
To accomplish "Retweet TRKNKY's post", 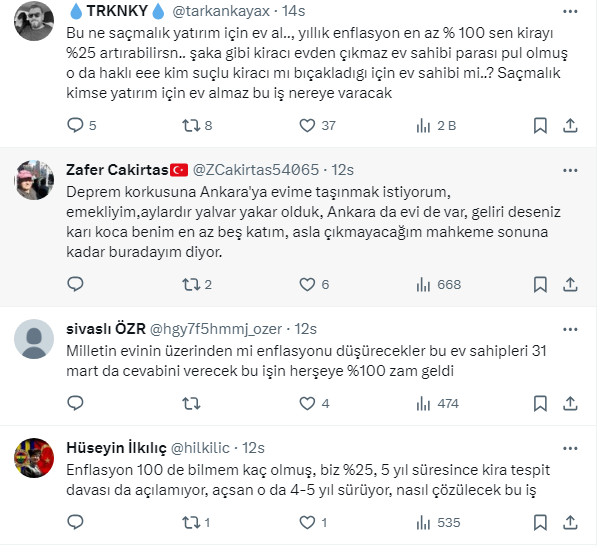I will 188,126.
